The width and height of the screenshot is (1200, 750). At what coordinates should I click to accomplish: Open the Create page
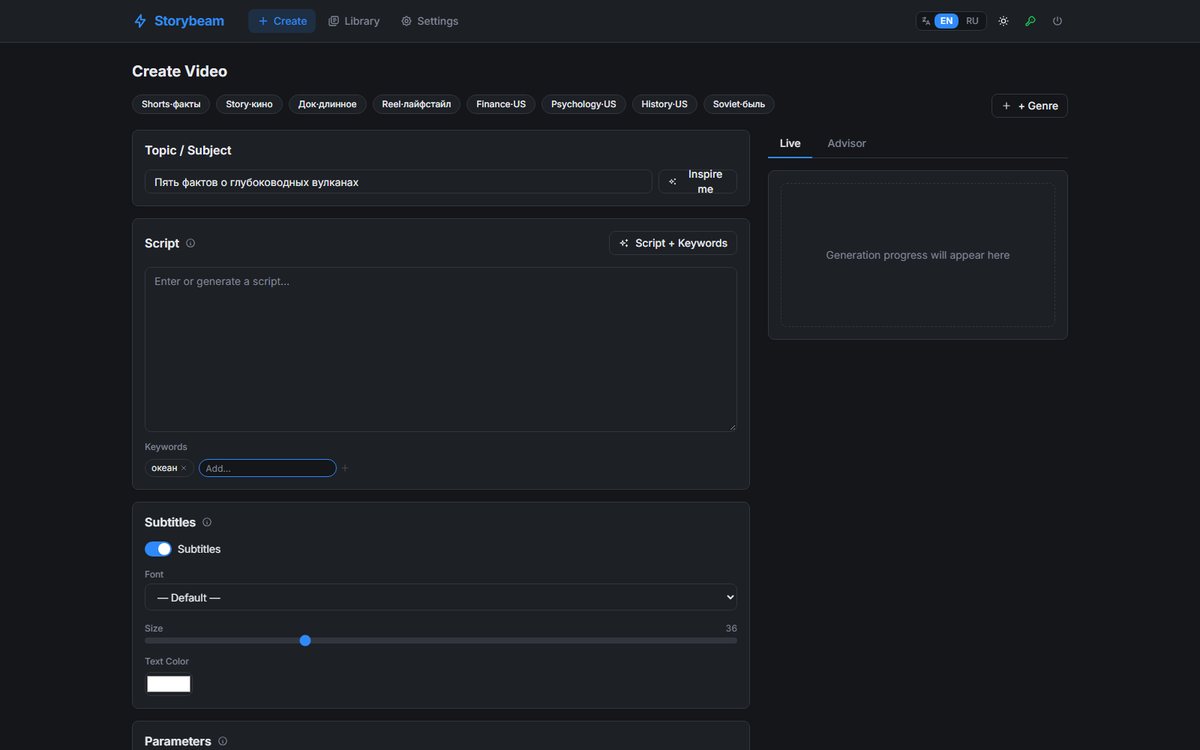(x=282, y=21)
